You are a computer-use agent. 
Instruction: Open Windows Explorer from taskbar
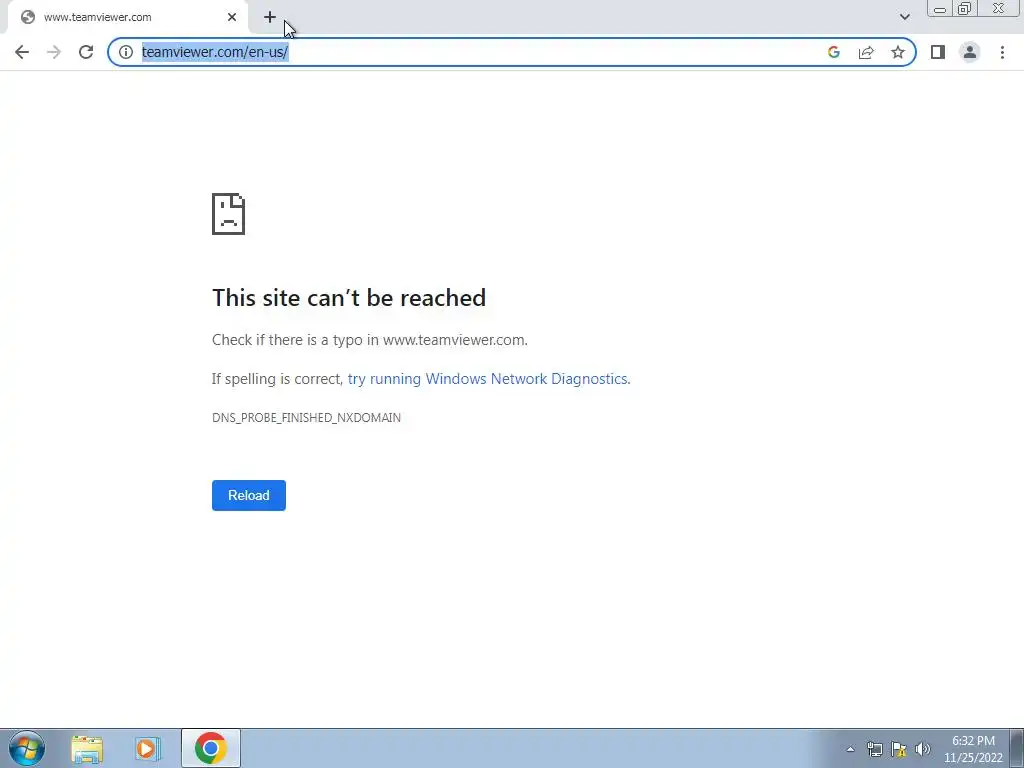[87, 749]
